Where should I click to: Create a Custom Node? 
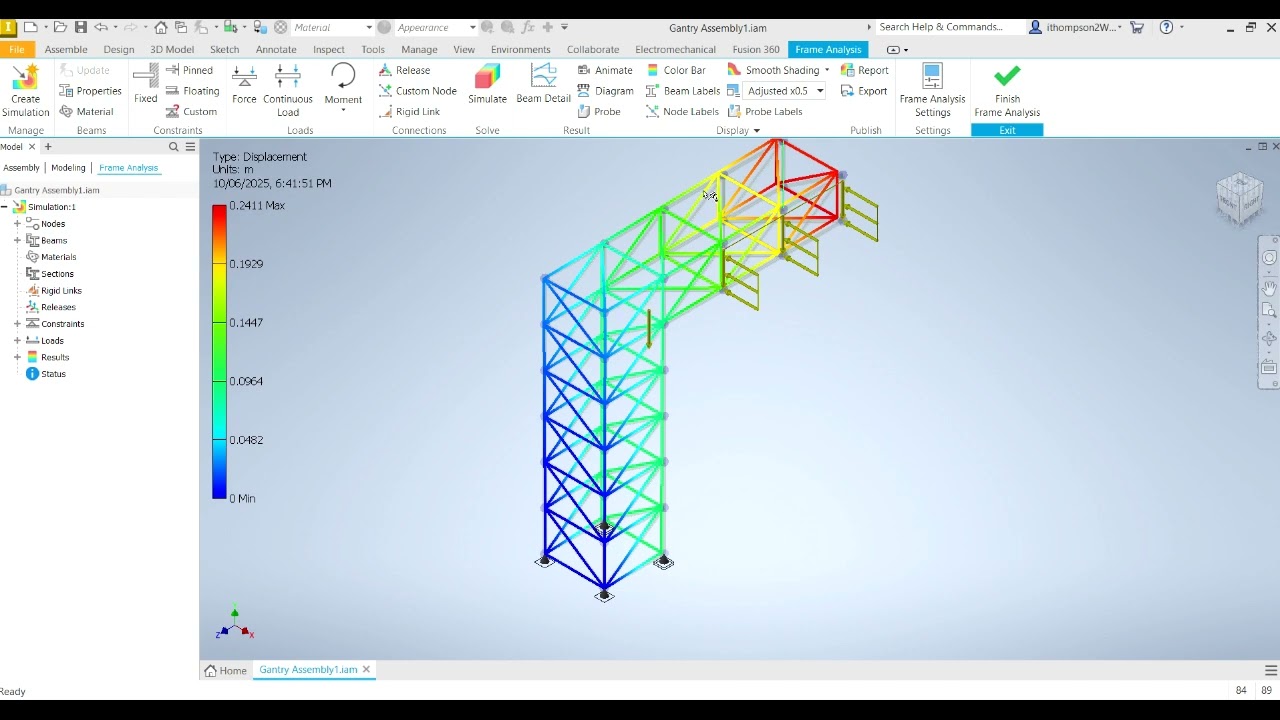tap(417, 91)
